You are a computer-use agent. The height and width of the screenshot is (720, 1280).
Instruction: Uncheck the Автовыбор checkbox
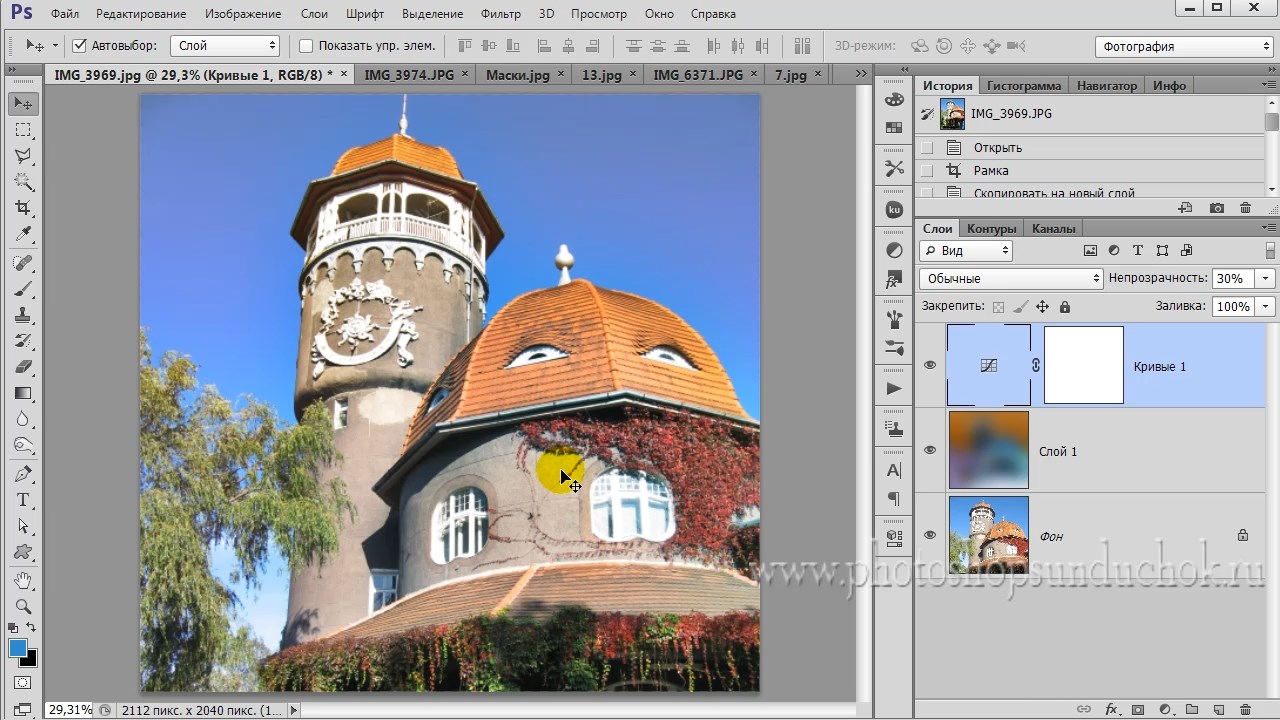point(80,46)
